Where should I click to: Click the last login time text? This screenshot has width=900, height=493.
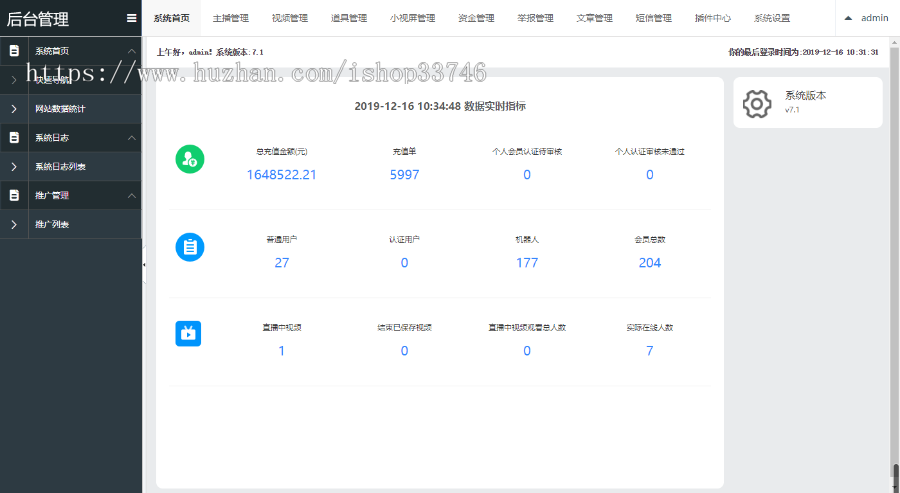tap(804, 52)
